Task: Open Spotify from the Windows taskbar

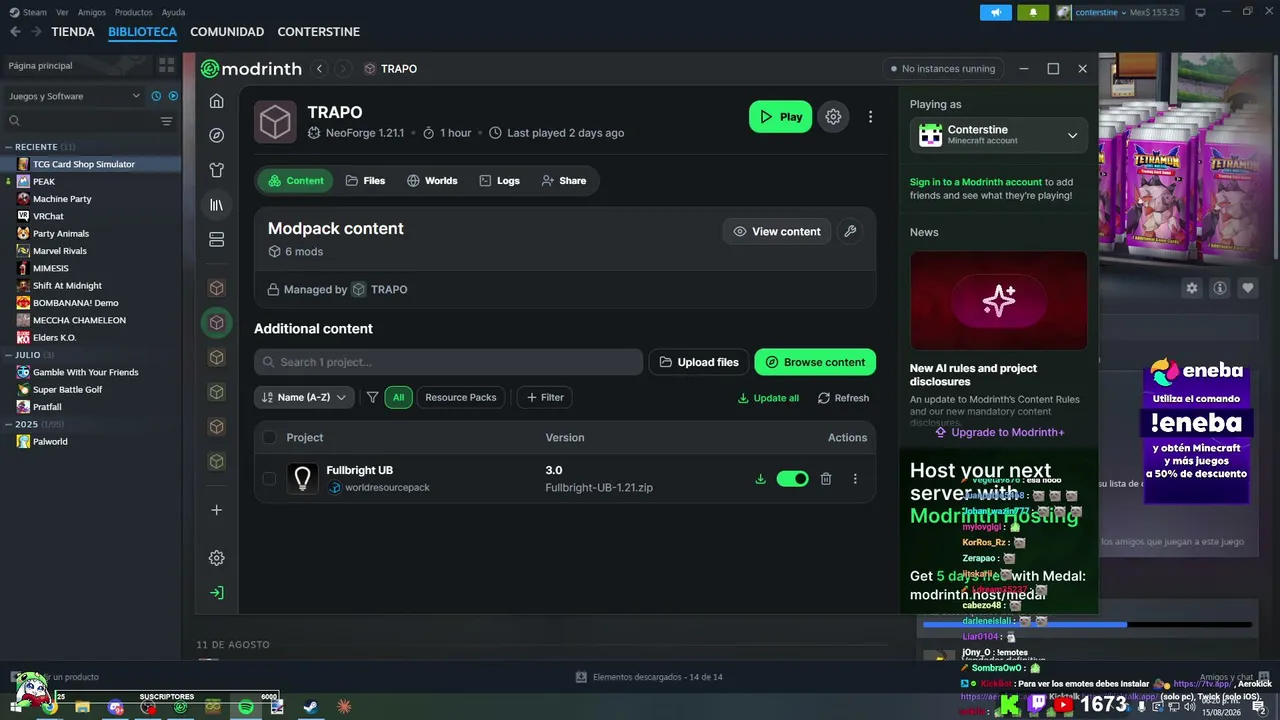Action: (x=245, y=707)
